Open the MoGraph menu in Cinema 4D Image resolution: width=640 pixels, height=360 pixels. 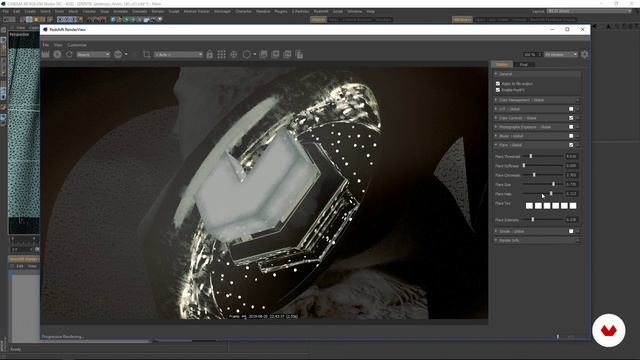coord(222,11)
